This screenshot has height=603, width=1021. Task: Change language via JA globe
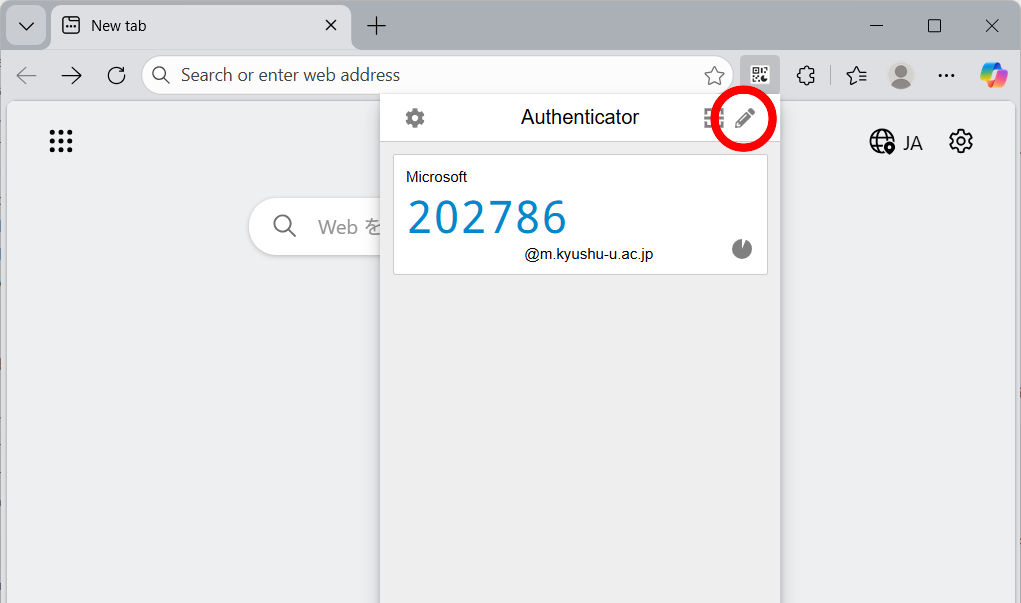(896, 142)
